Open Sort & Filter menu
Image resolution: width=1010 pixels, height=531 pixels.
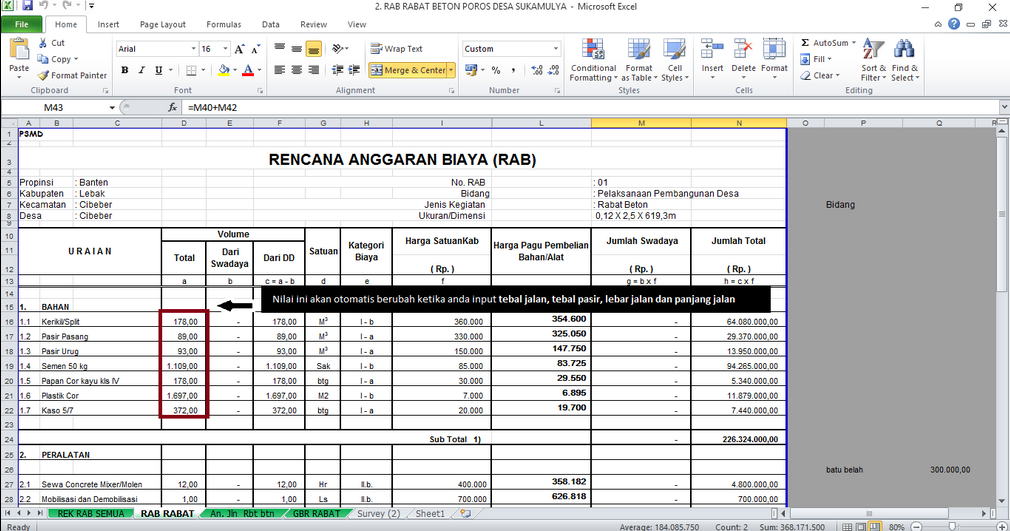tap(873, 59)
